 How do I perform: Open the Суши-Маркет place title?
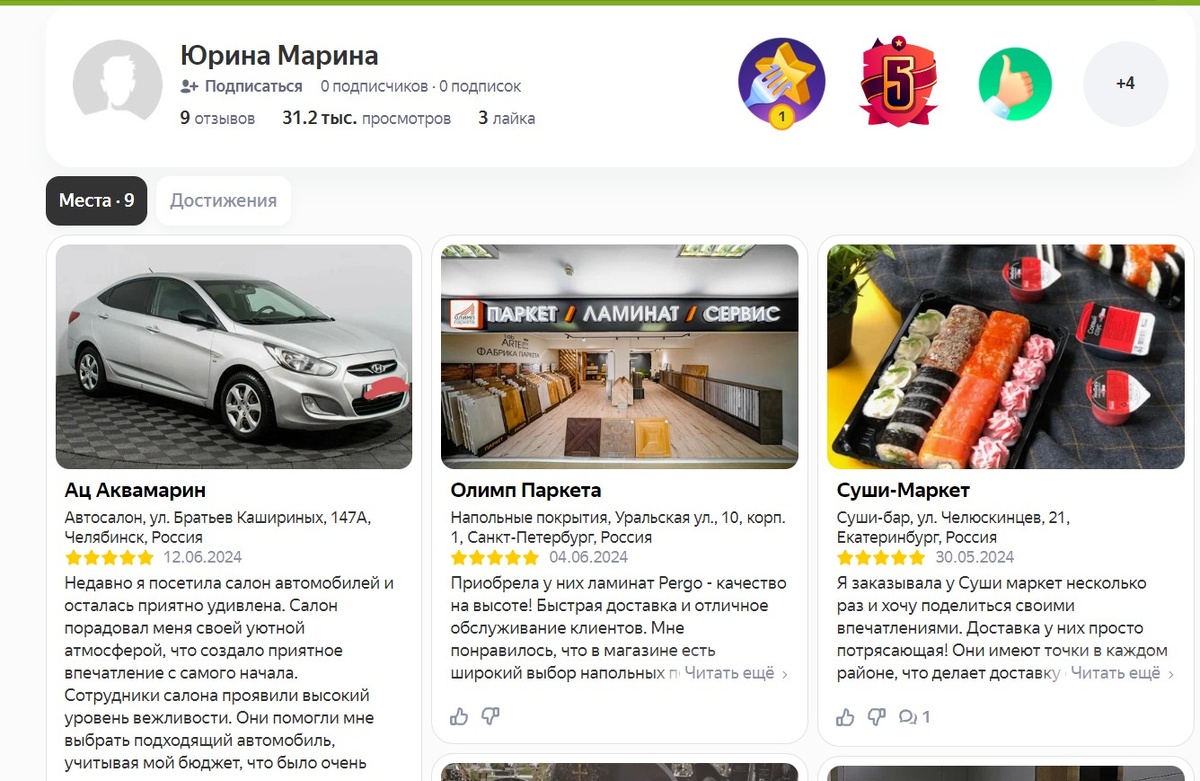pos(903,491)
